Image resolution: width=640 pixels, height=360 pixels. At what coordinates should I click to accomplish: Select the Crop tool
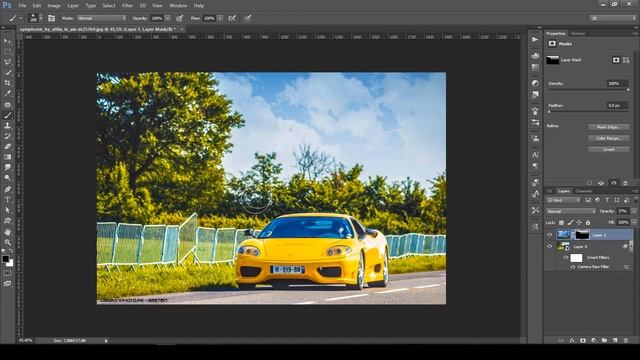(7, 83)
